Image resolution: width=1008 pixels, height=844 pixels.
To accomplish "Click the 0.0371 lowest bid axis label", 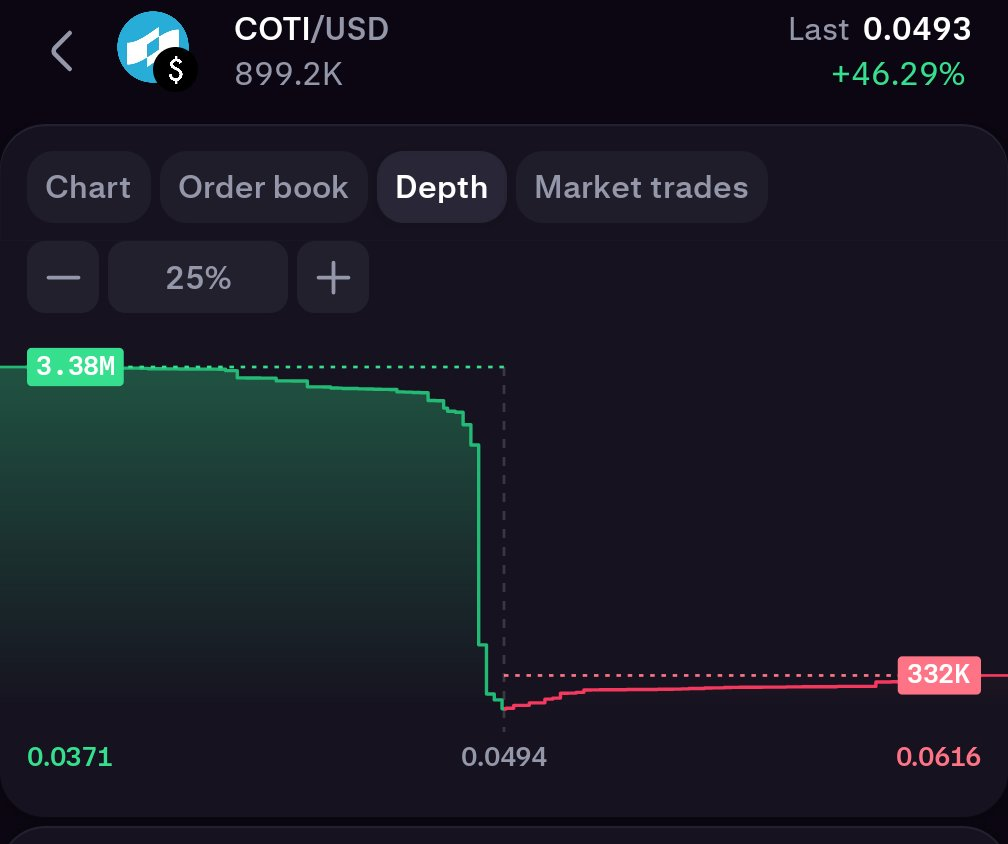I will pyautogui.click(x=70, y=757).
